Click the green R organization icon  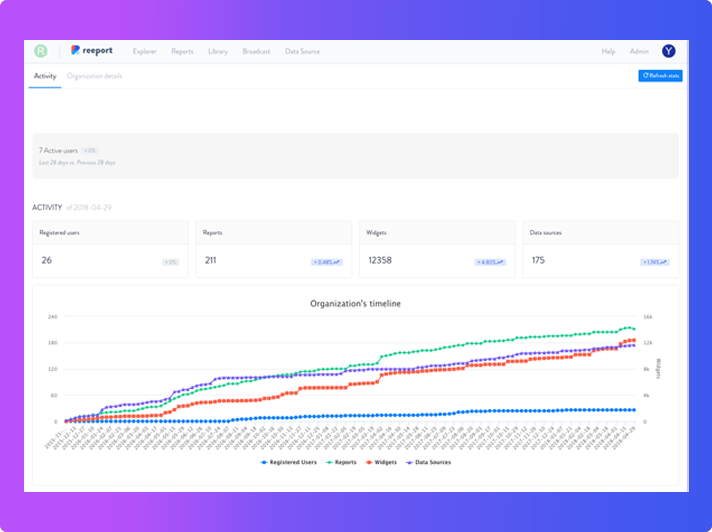40,51
